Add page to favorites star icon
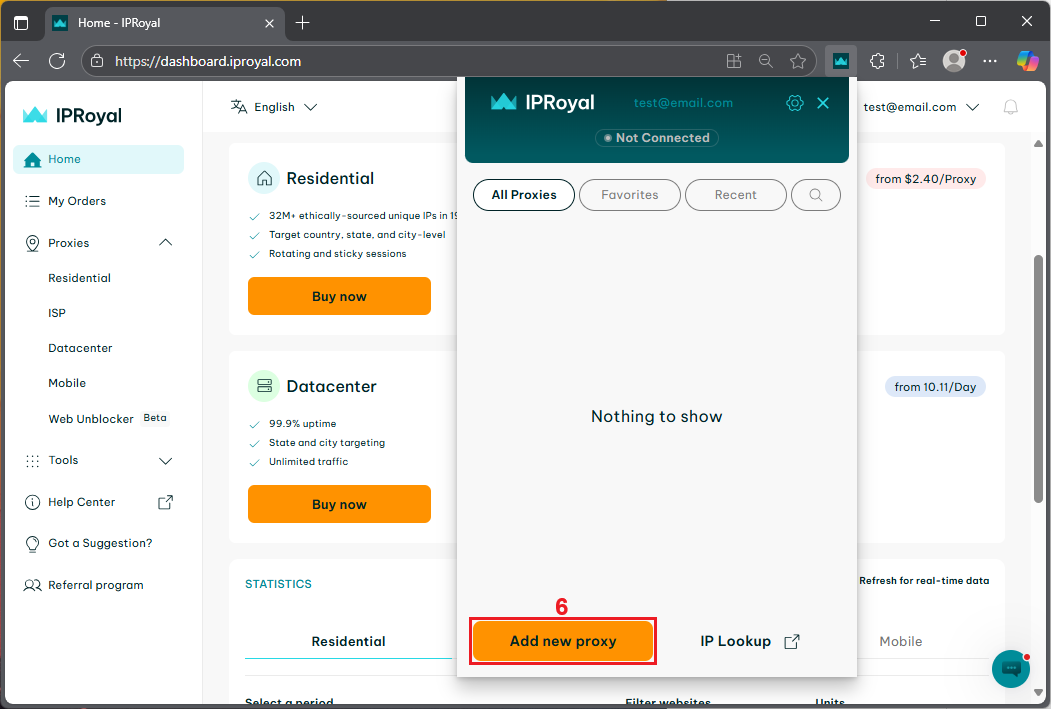Viewport: 1051px width, 709px height. point(798,61)
